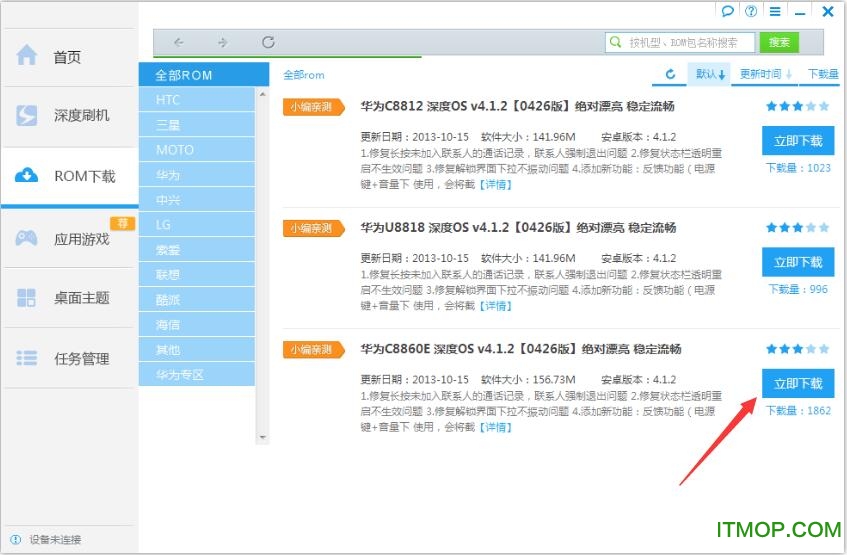Download the 华为C8860E ROM now

tap(798, 384)
